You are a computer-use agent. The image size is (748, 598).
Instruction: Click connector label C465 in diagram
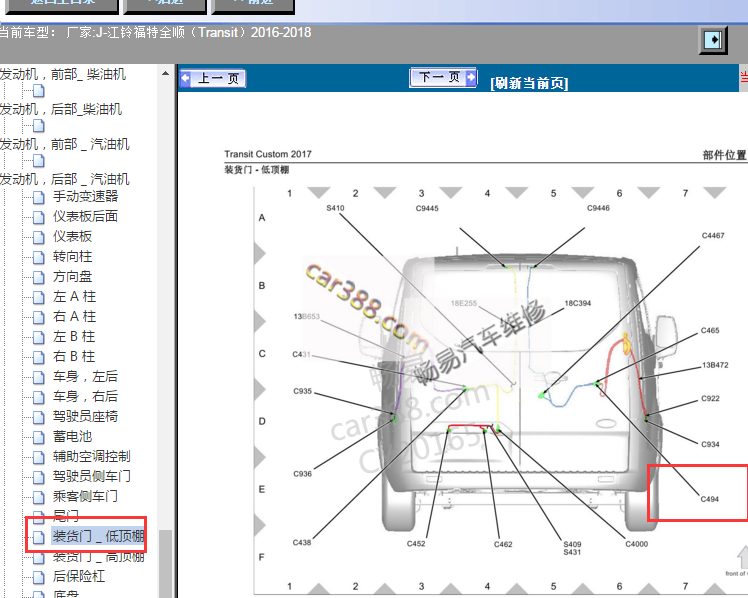(x=710, y=330)
